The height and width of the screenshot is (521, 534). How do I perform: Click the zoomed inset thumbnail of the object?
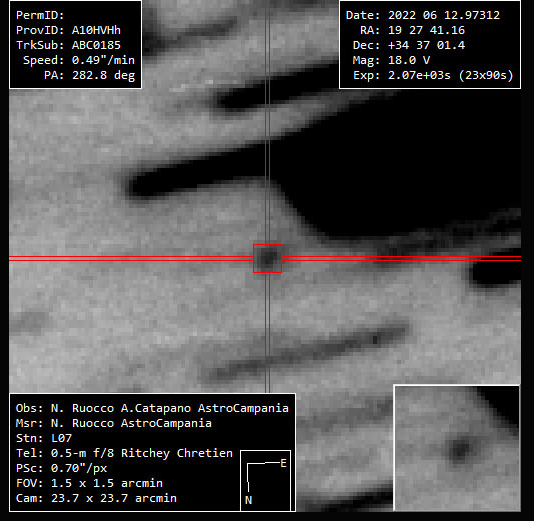[457, 448]
